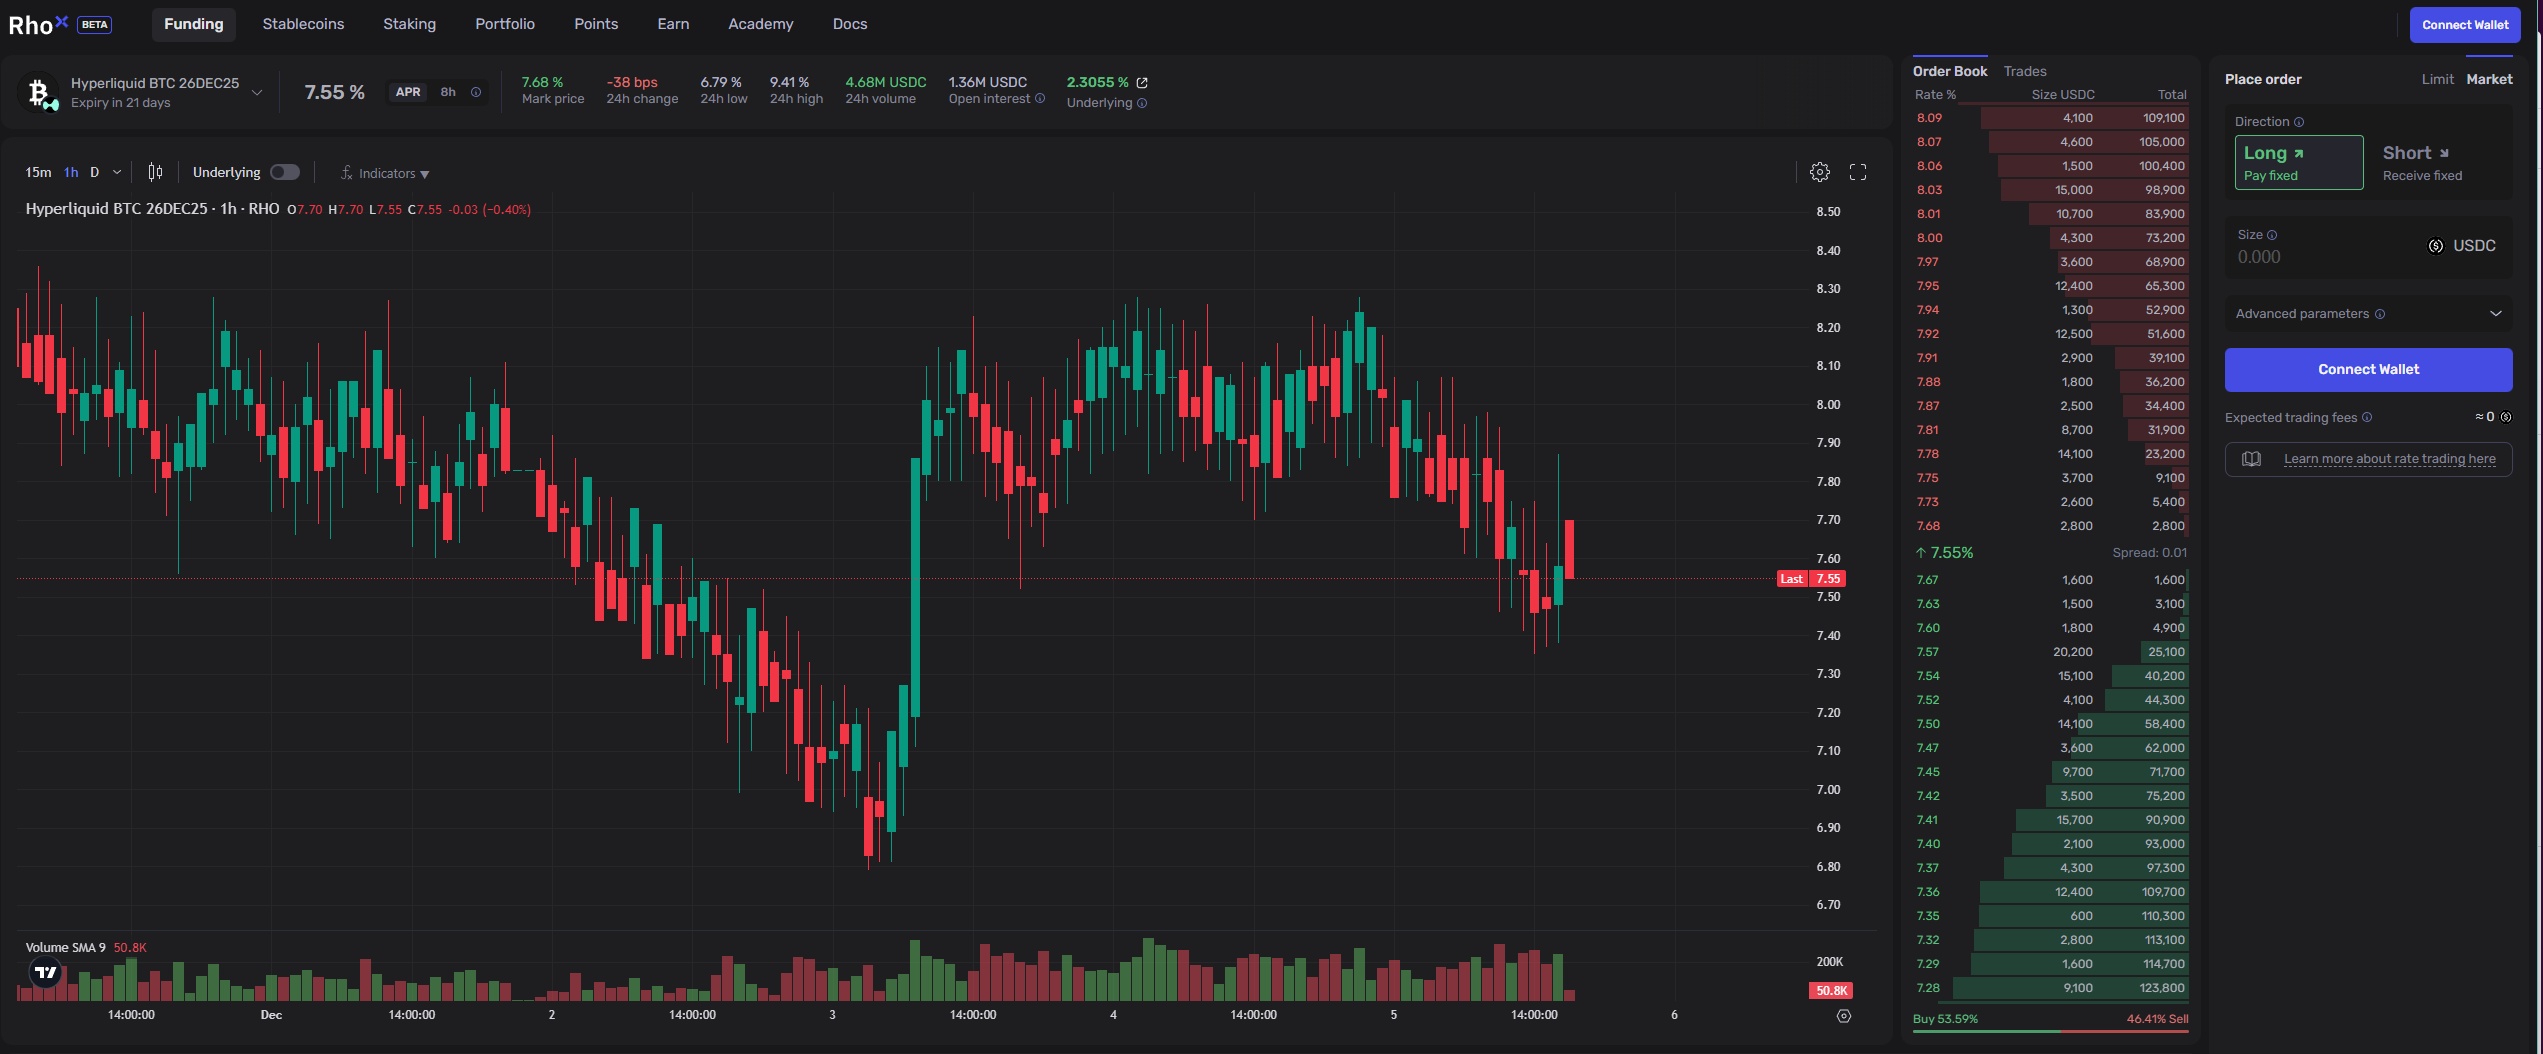2543x1054 pixels.
Task: Click the Buy/Sell ratio bar
Action: pyautogui.click(x=2050, y=1031)
